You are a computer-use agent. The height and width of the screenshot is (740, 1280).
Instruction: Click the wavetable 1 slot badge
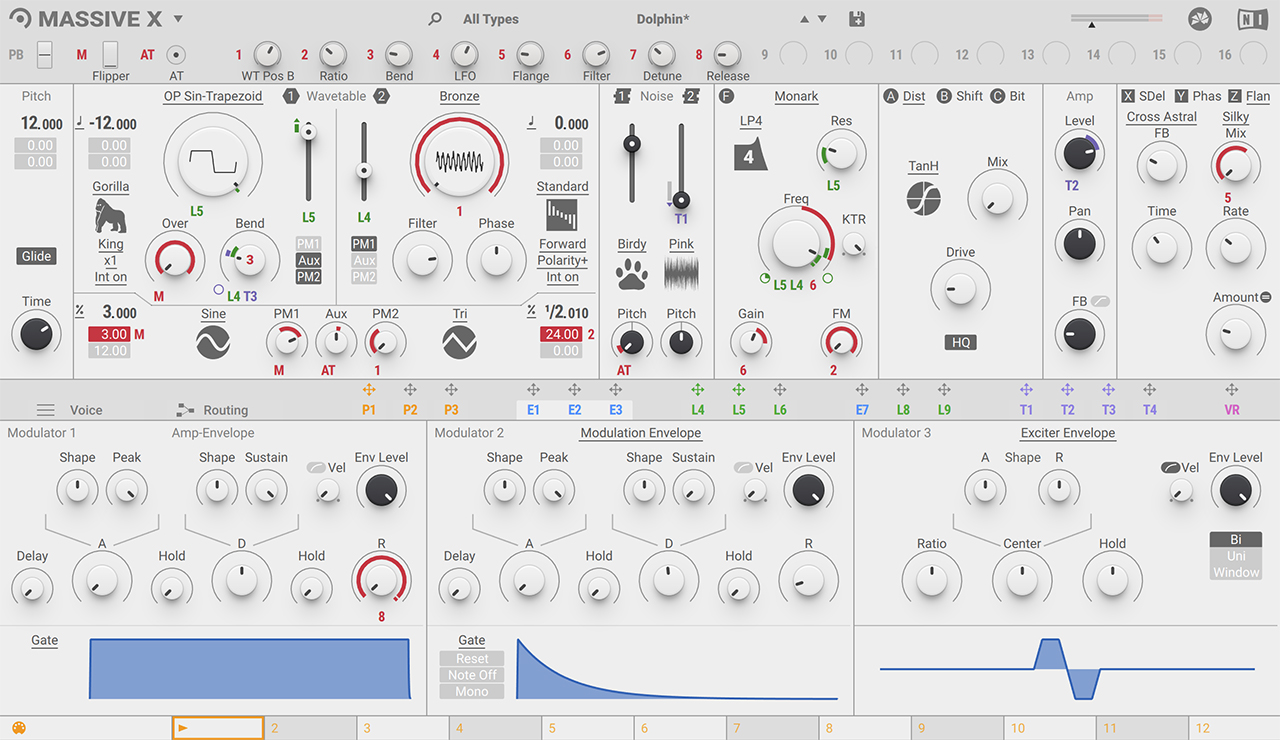coord(291,96)
